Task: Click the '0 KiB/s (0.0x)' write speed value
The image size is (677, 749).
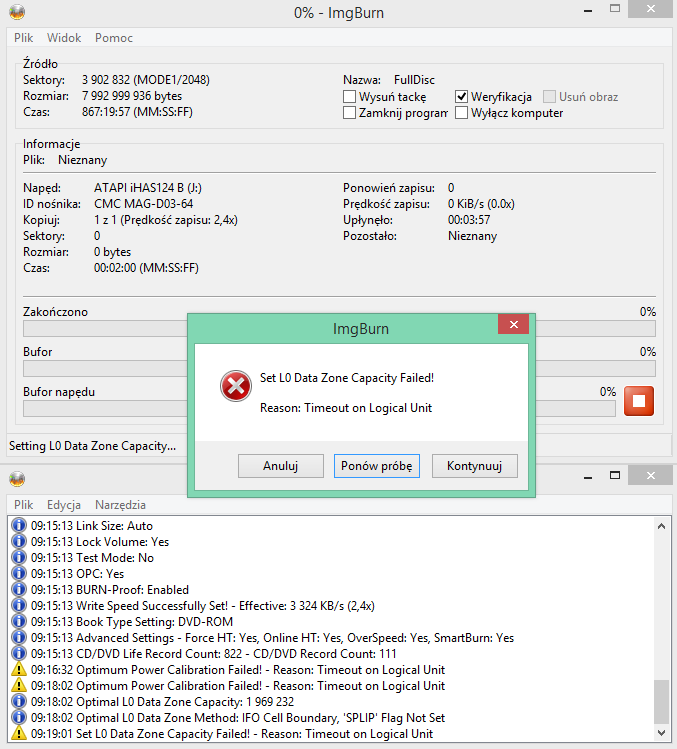Action: coord(481,204)
